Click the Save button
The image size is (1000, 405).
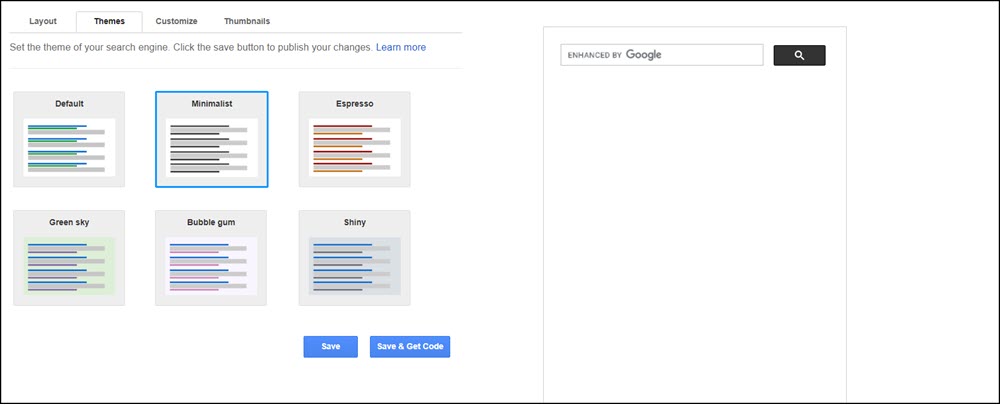tap(330, 346)
